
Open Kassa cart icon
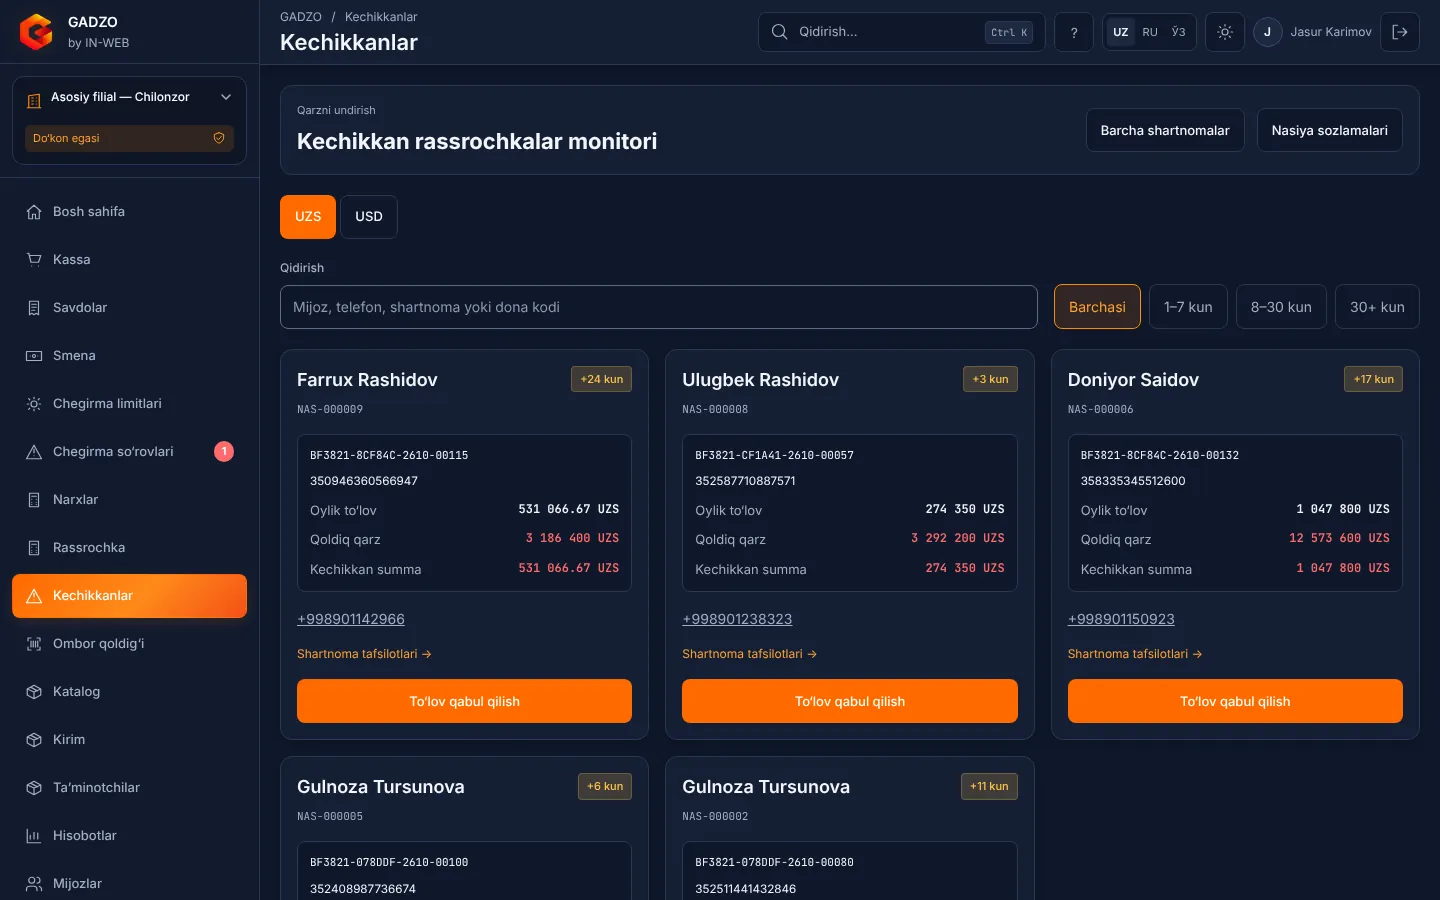[x=34, y=260]
